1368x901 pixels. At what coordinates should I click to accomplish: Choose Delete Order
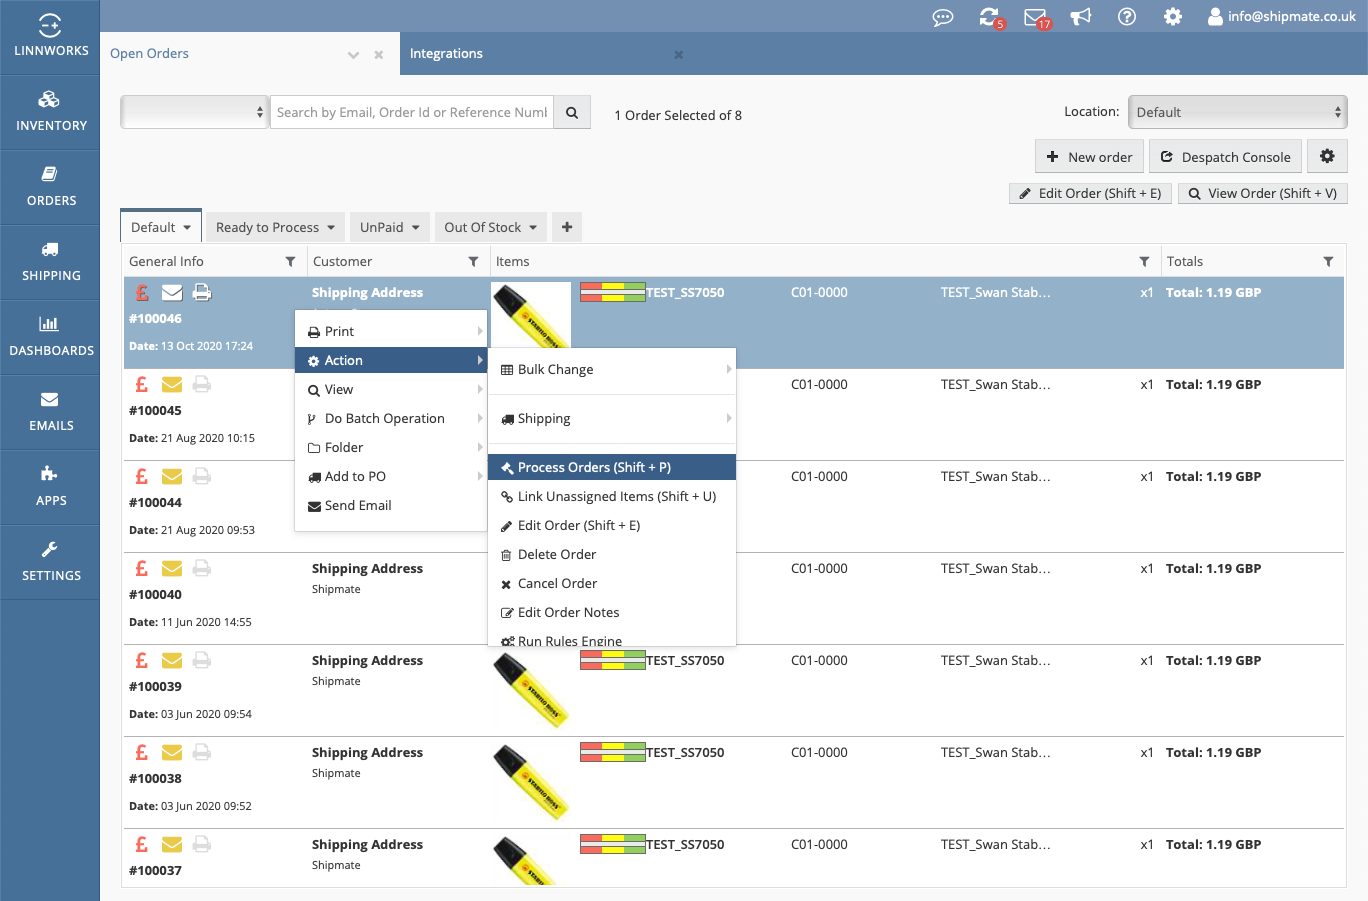[x=612, y=555]
